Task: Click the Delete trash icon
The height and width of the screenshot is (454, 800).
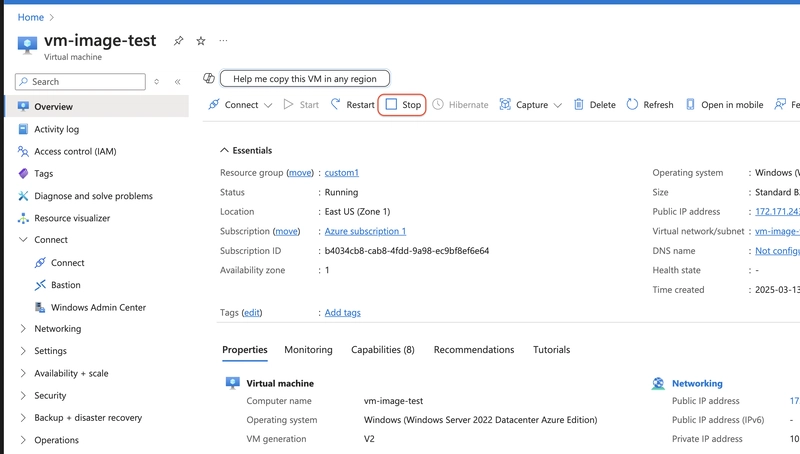Action: [579, 105]
